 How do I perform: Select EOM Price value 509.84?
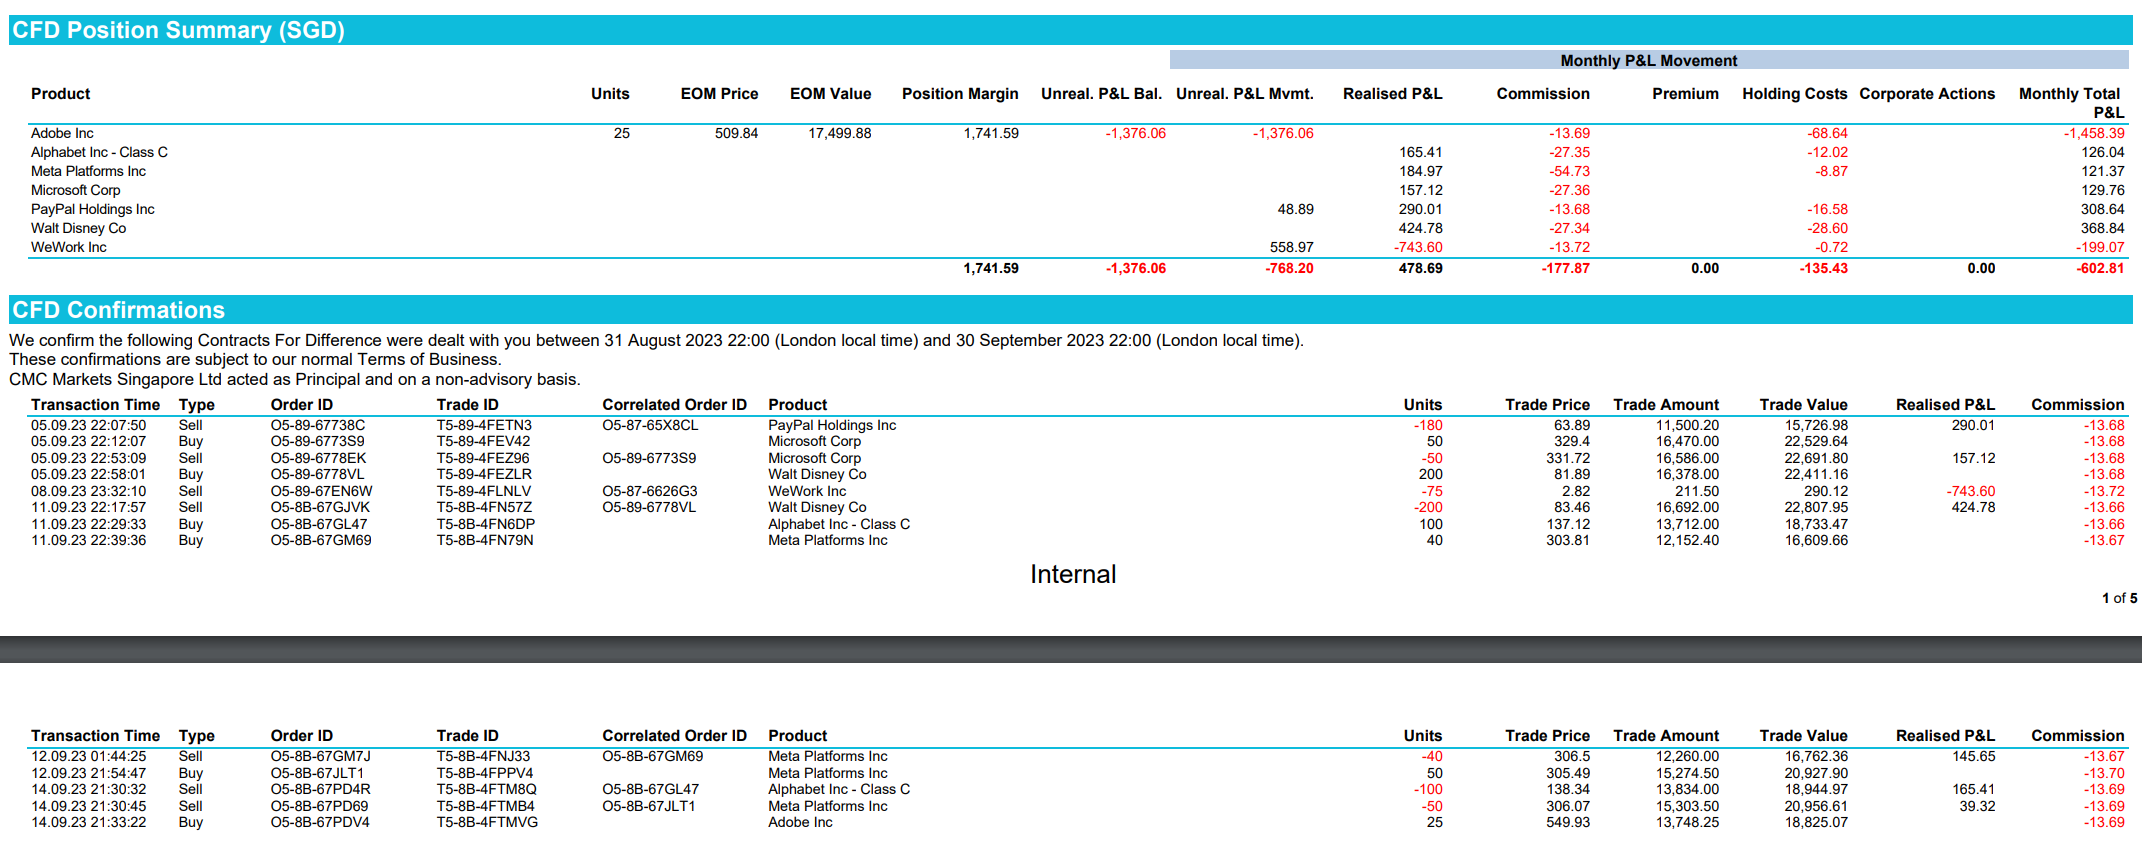point(736,133)
